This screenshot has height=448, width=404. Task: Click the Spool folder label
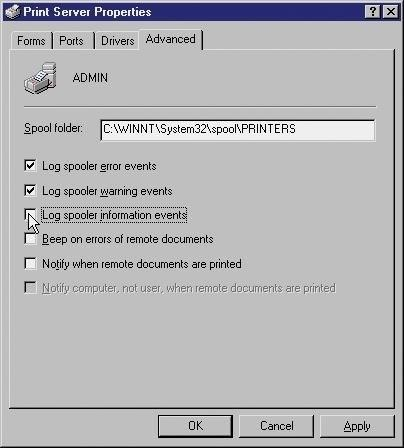point(53,128)
